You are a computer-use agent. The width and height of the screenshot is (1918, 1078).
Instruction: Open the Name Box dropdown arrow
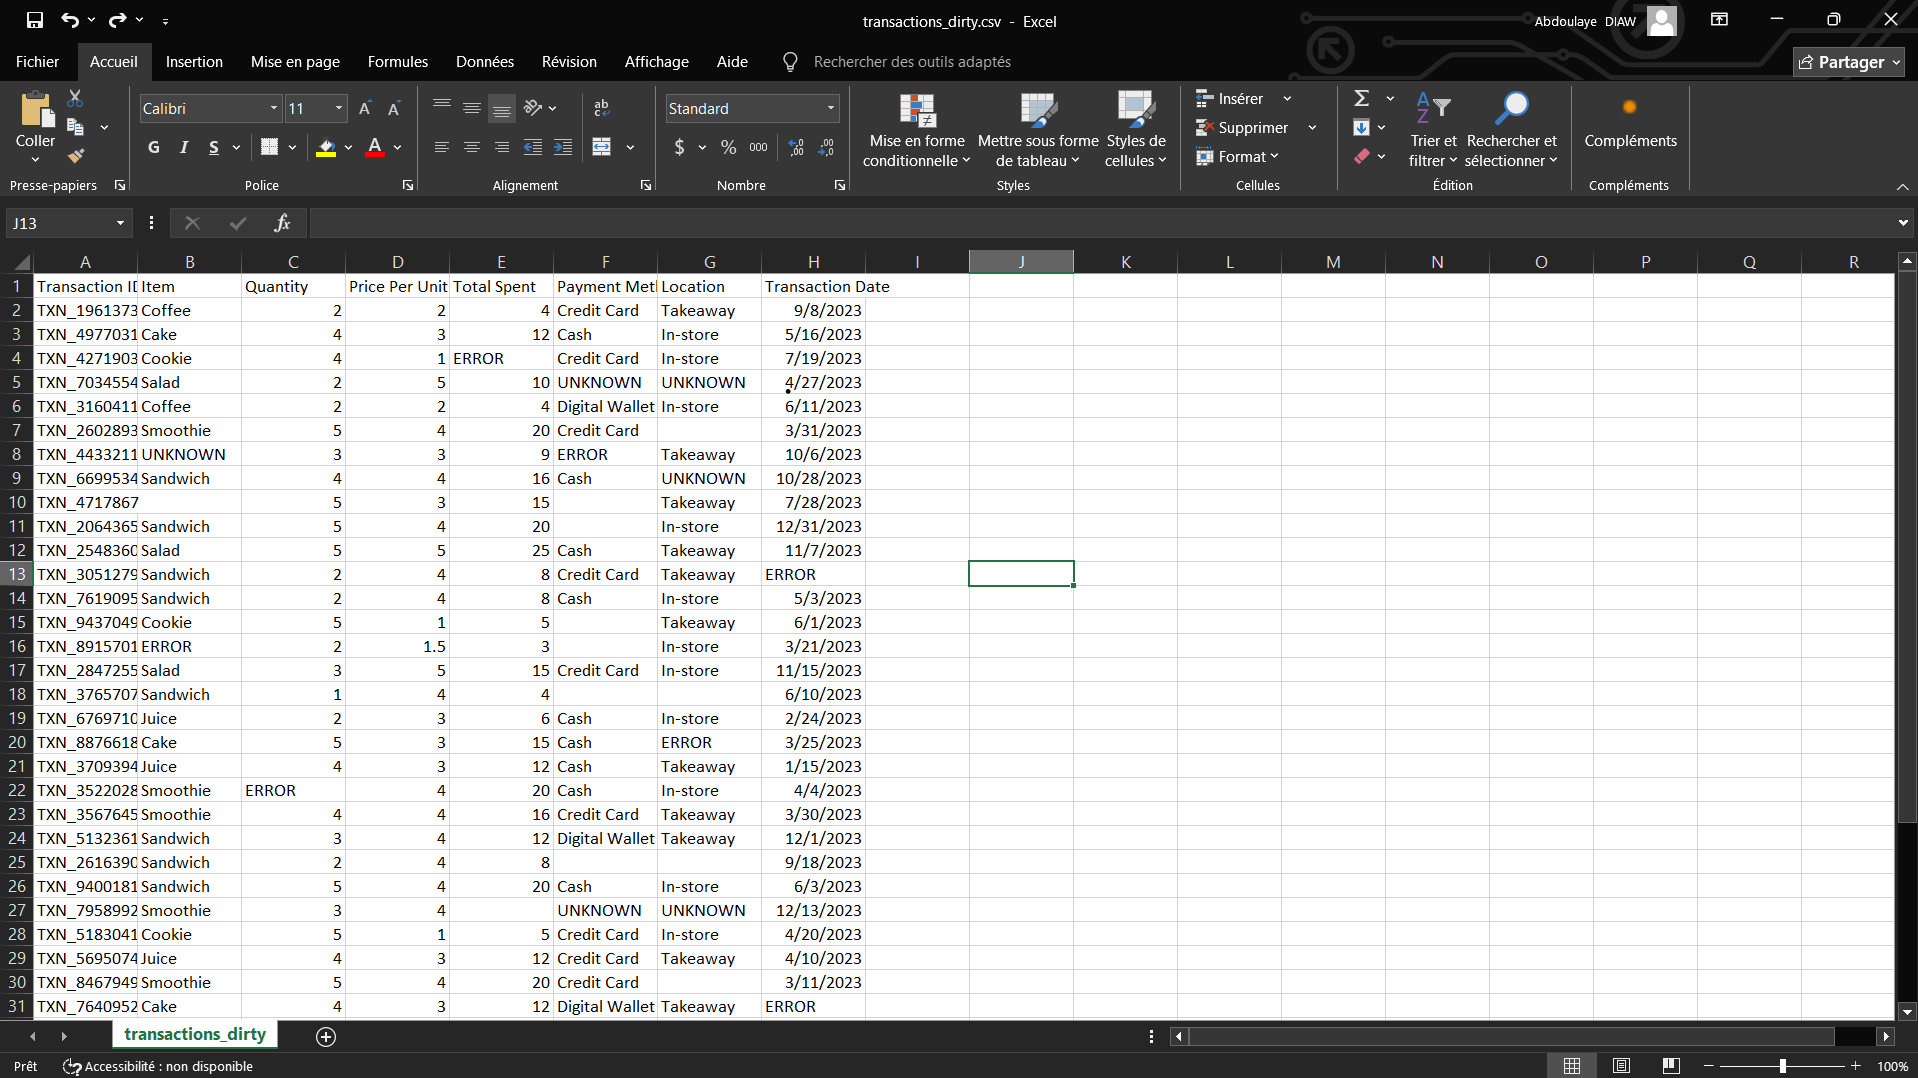120,223
